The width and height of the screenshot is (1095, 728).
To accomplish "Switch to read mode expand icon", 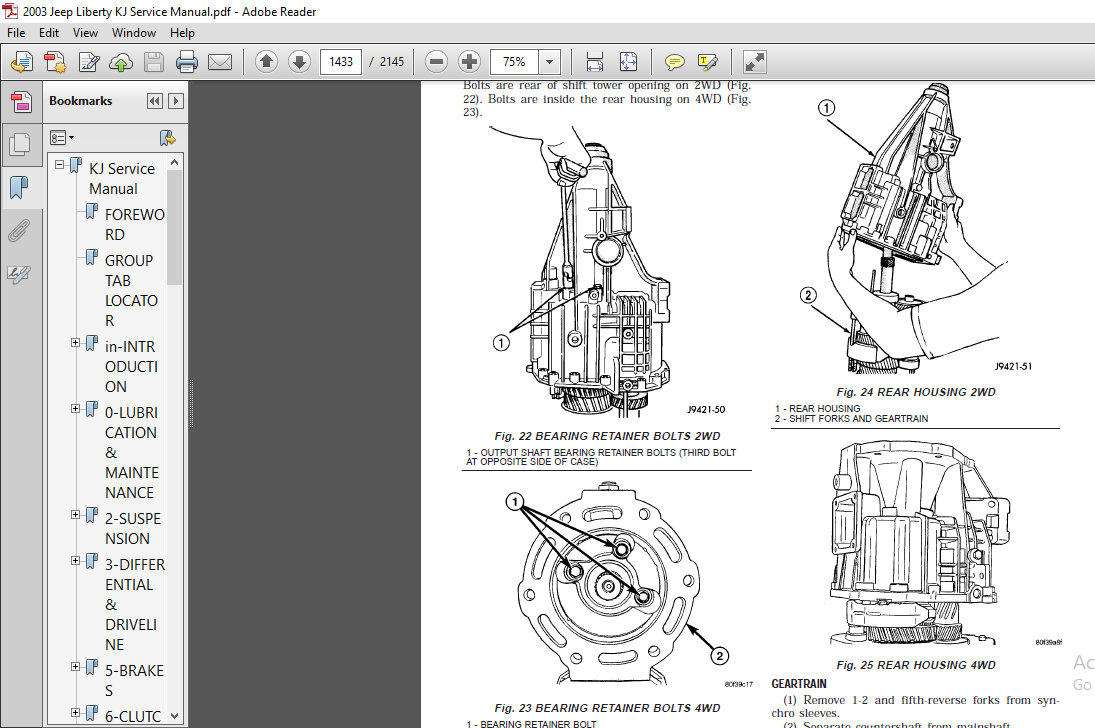I will tap(754, 62).
